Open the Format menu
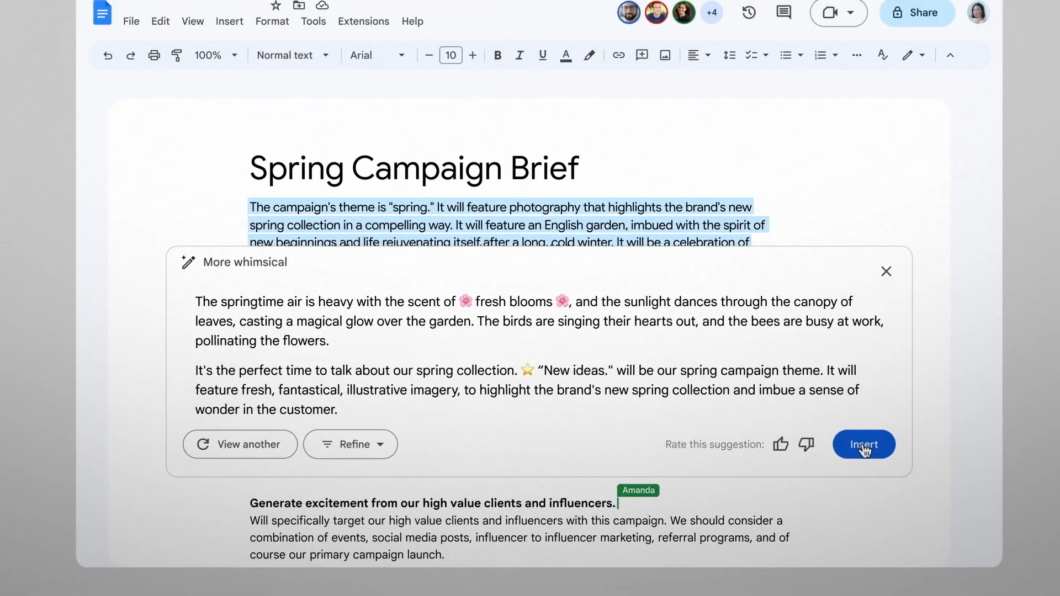The width and height of the screenshot is (1060, 596). coord(272,21)
